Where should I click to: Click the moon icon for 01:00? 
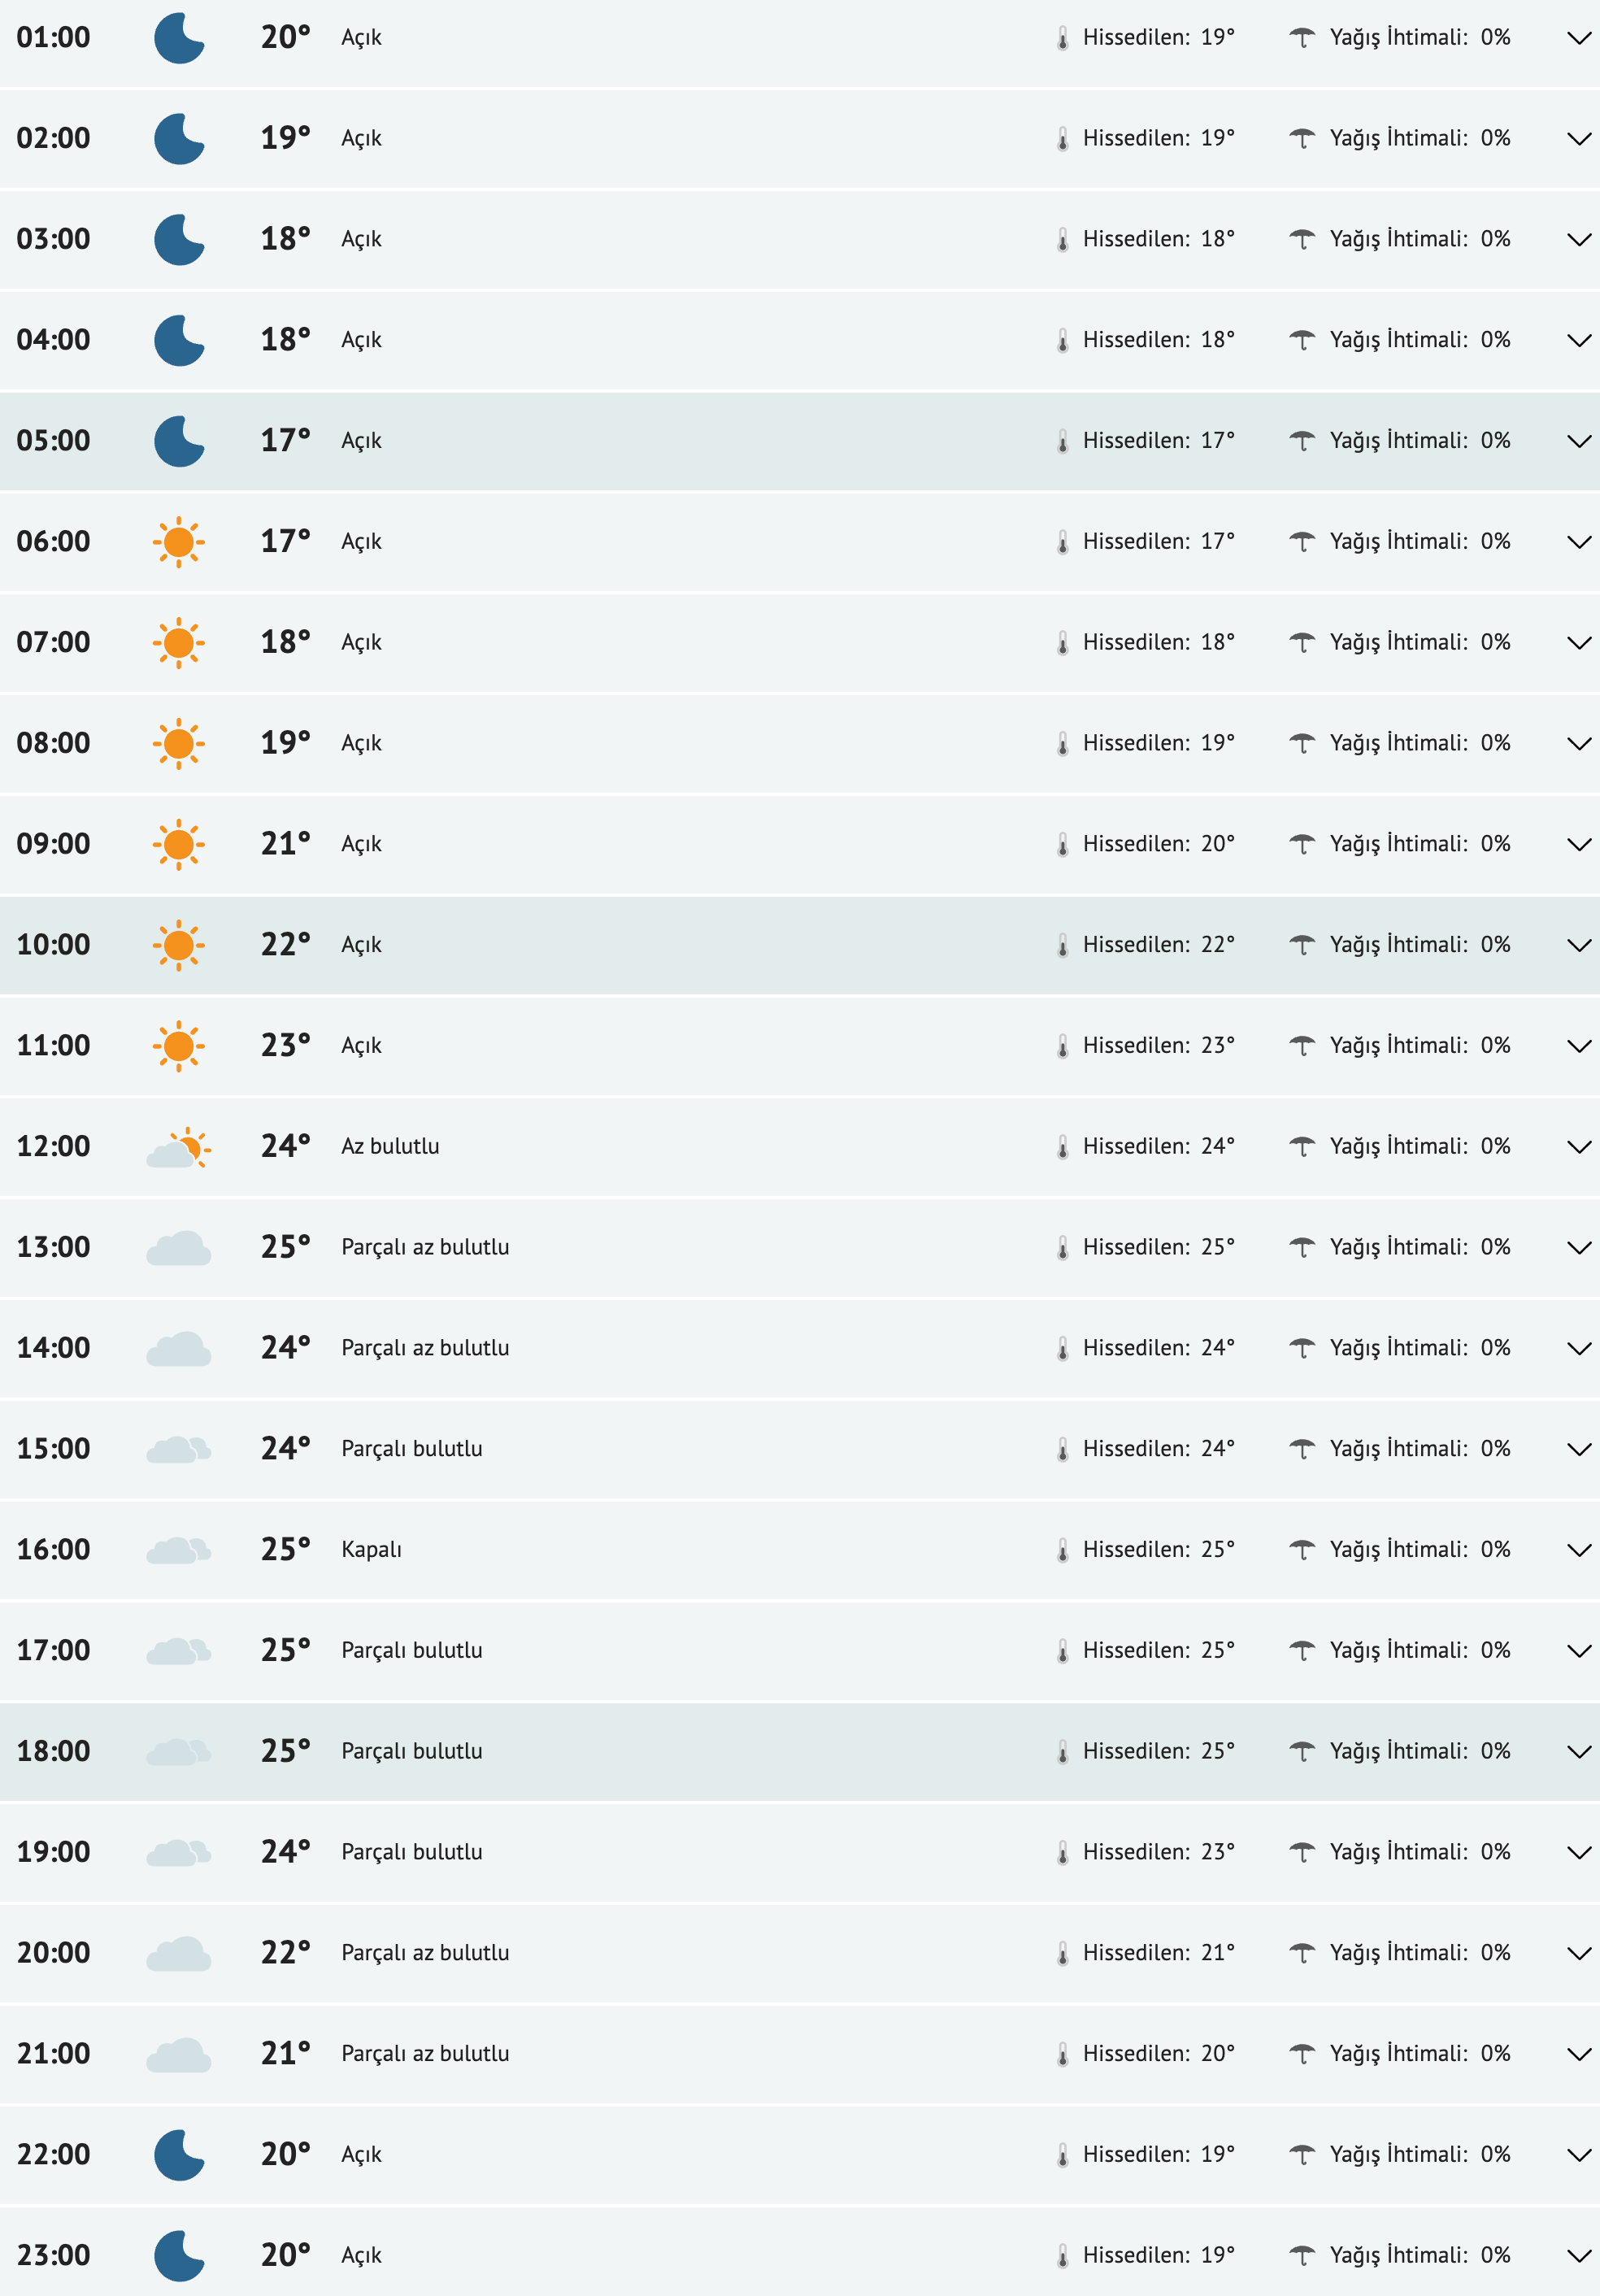[179, 38]
